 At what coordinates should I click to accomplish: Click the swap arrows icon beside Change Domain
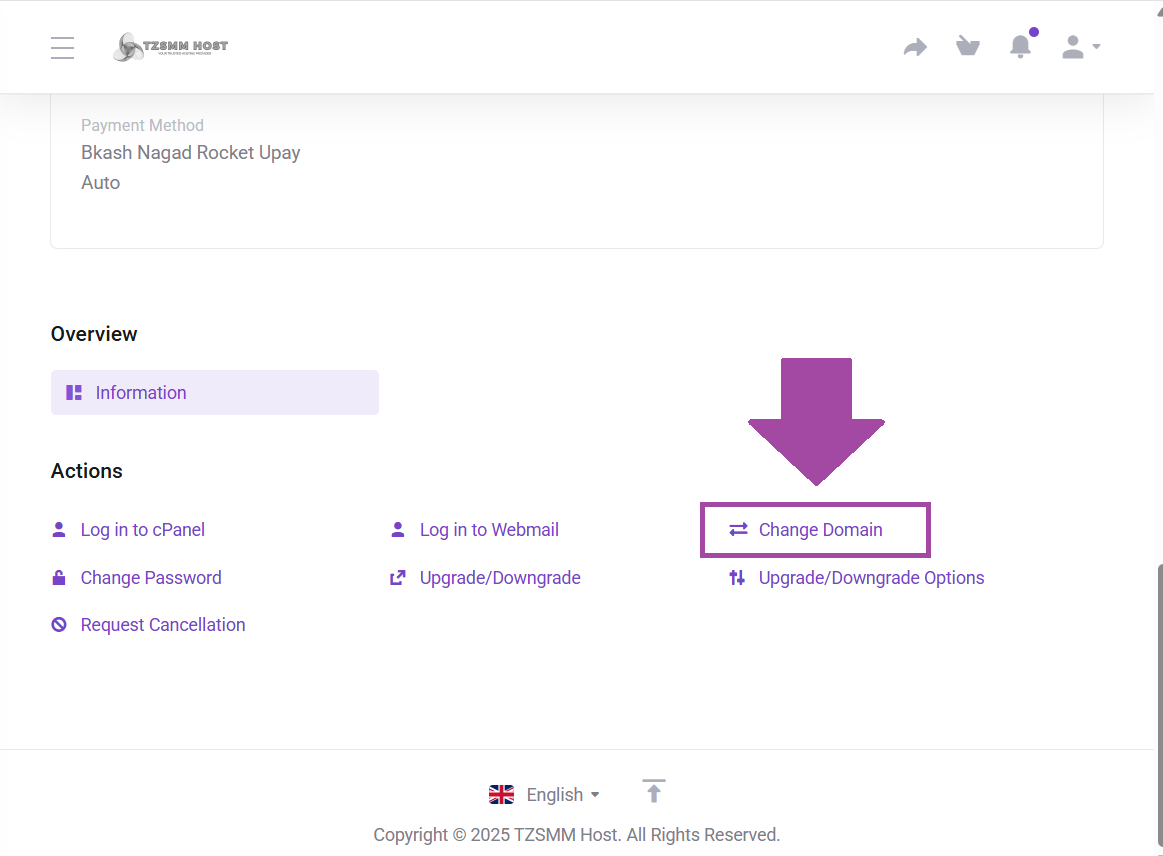pos(738,529)
